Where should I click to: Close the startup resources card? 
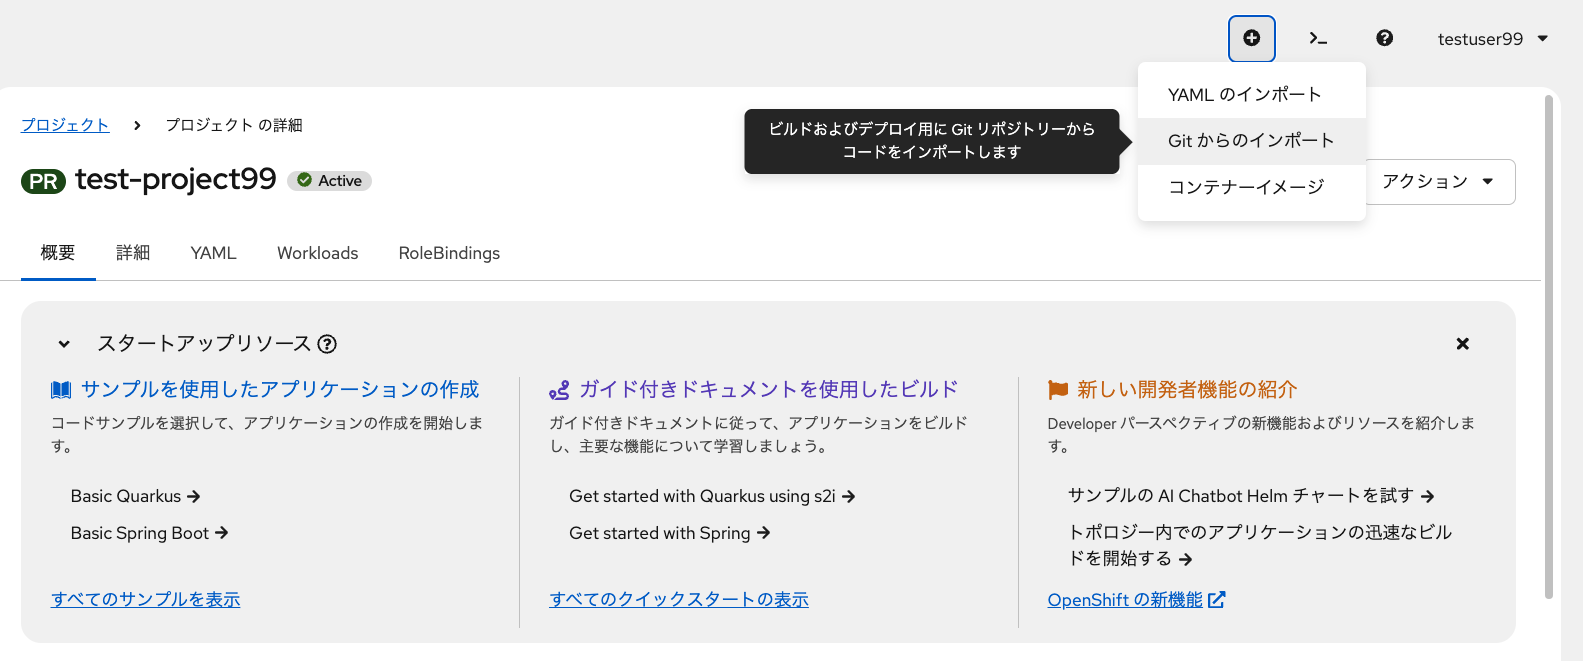coord(1463,344)
